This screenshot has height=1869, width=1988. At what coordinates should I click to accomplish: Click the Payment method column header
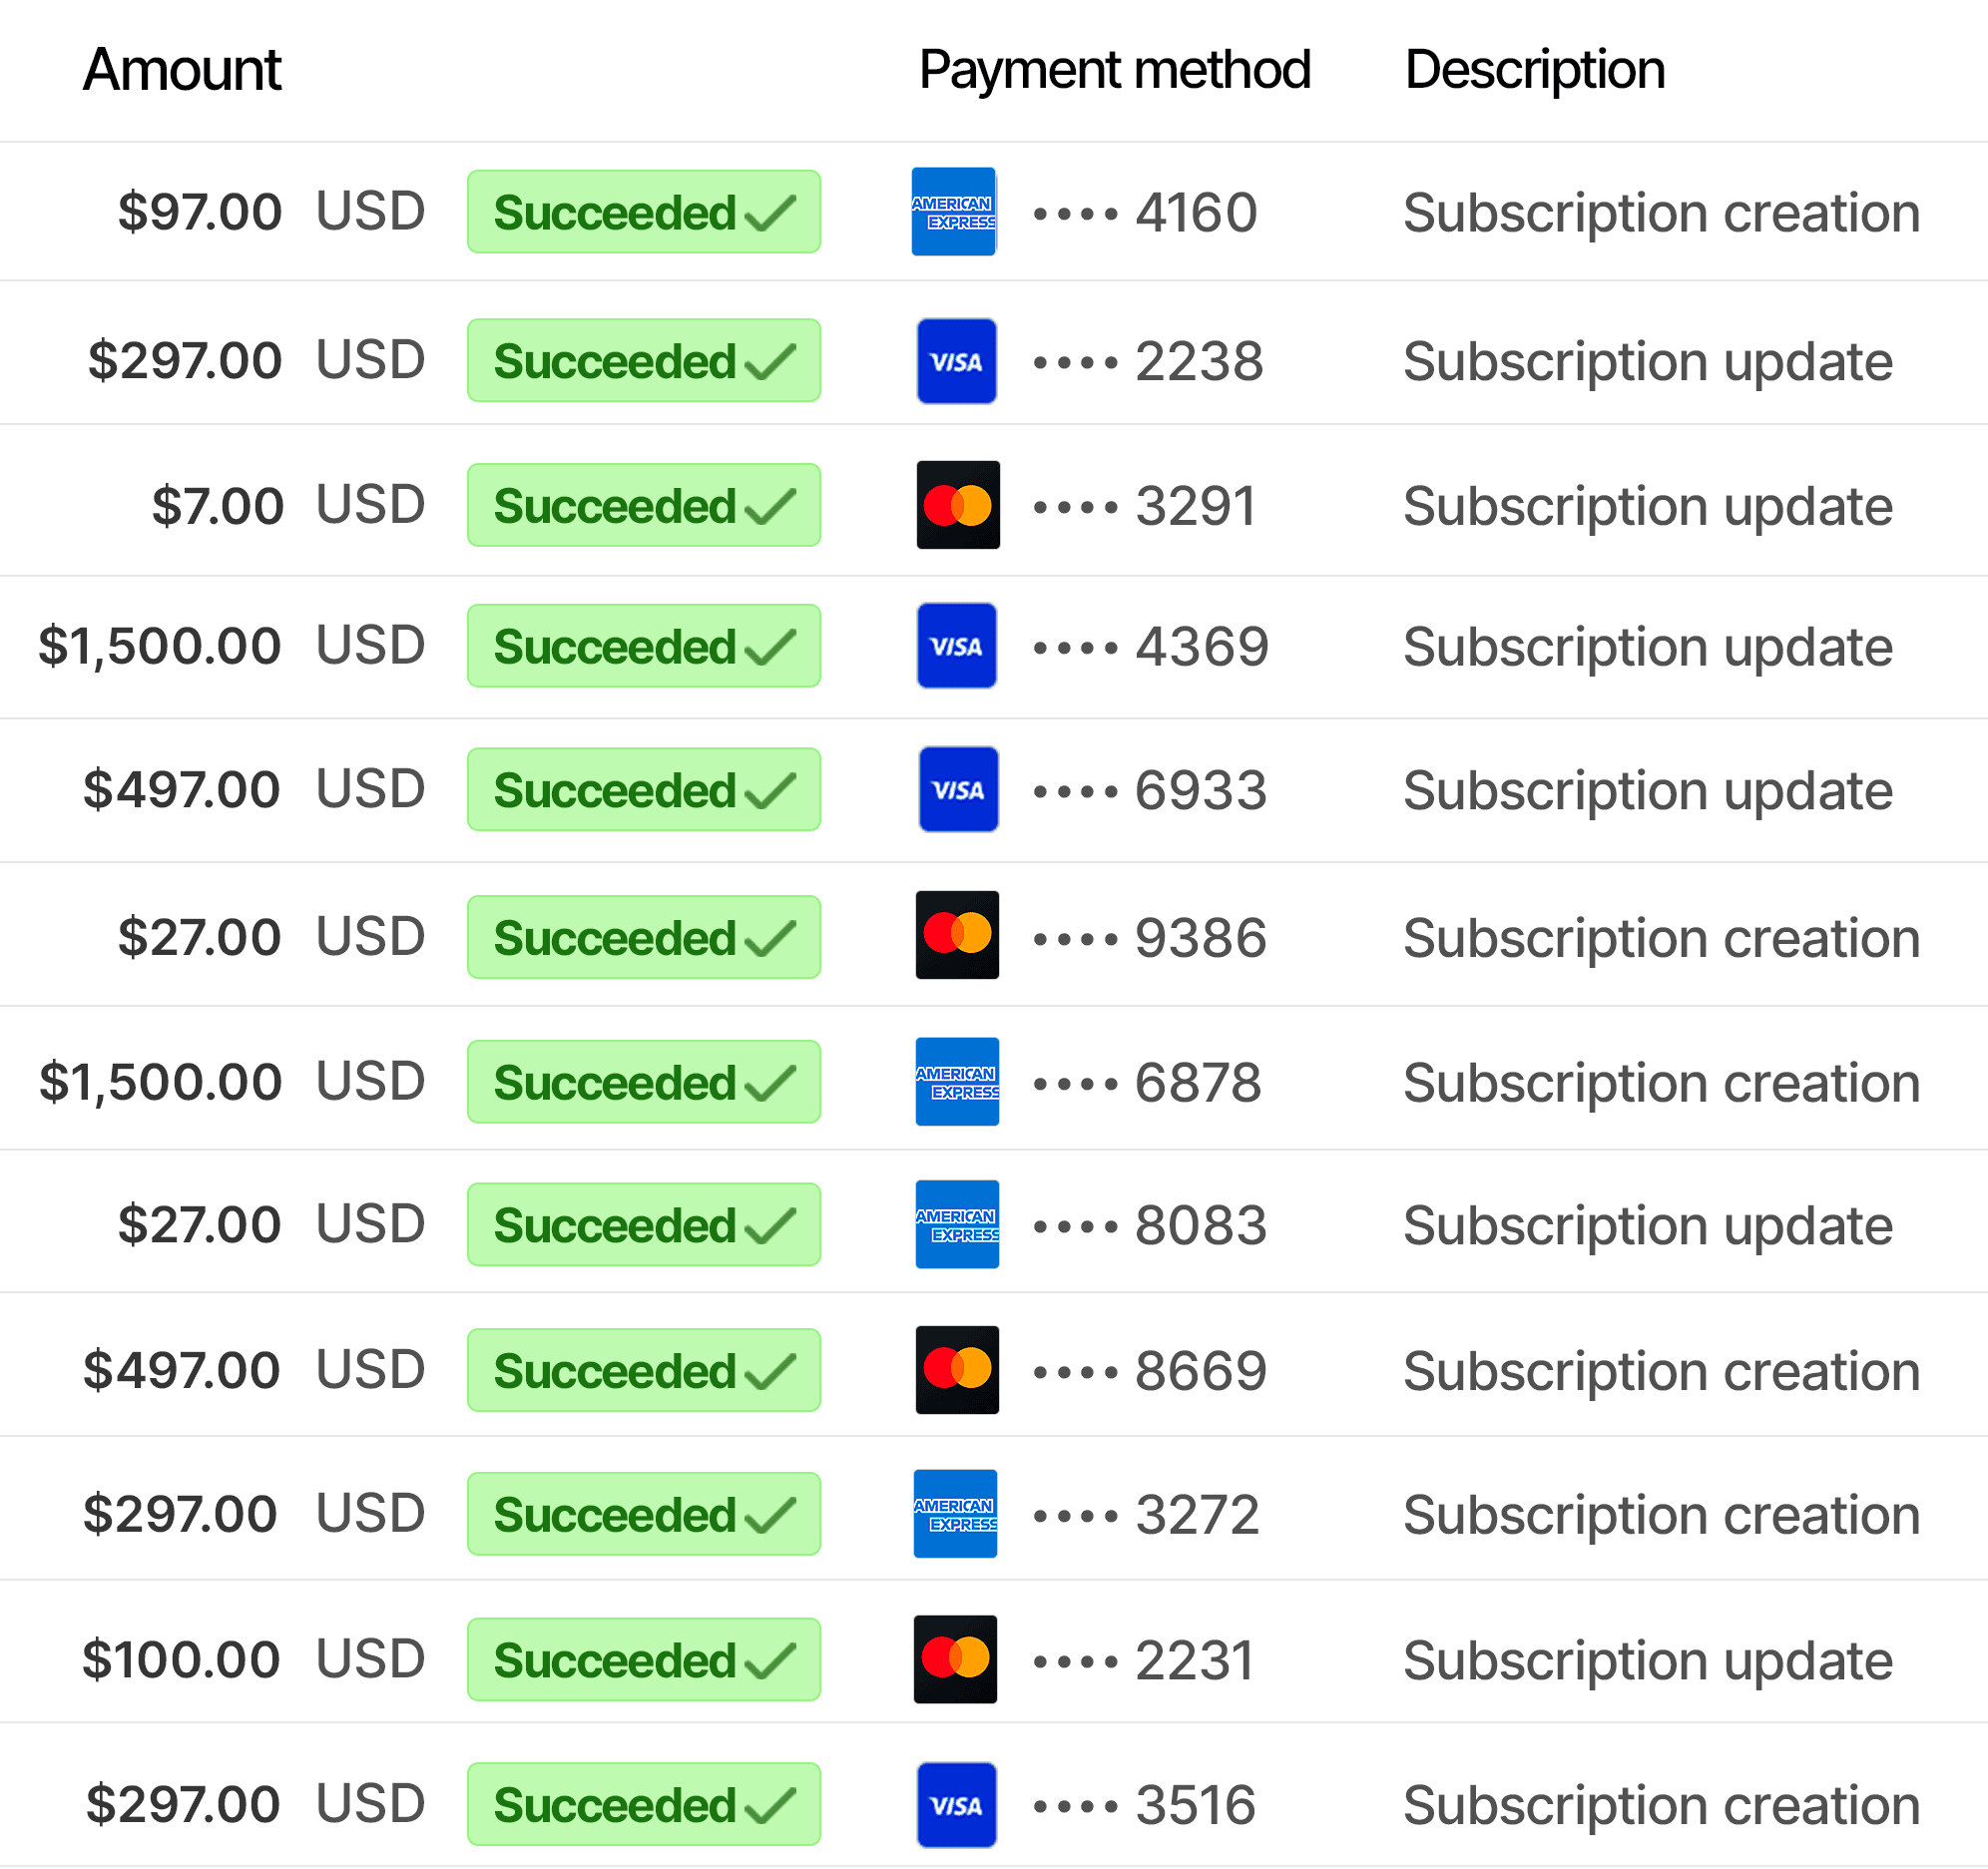[1114, 70]
